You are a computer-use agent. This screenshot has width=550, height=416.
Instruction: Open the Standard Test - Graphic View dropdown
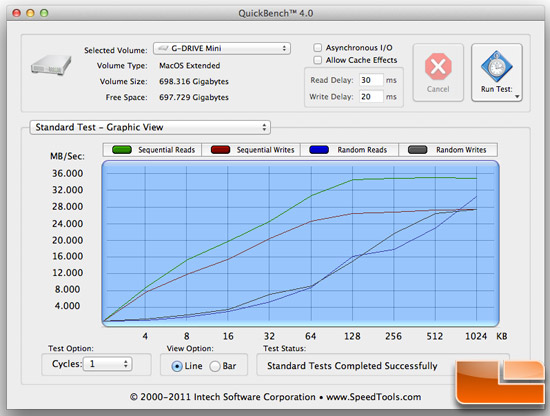pos(150,127)
